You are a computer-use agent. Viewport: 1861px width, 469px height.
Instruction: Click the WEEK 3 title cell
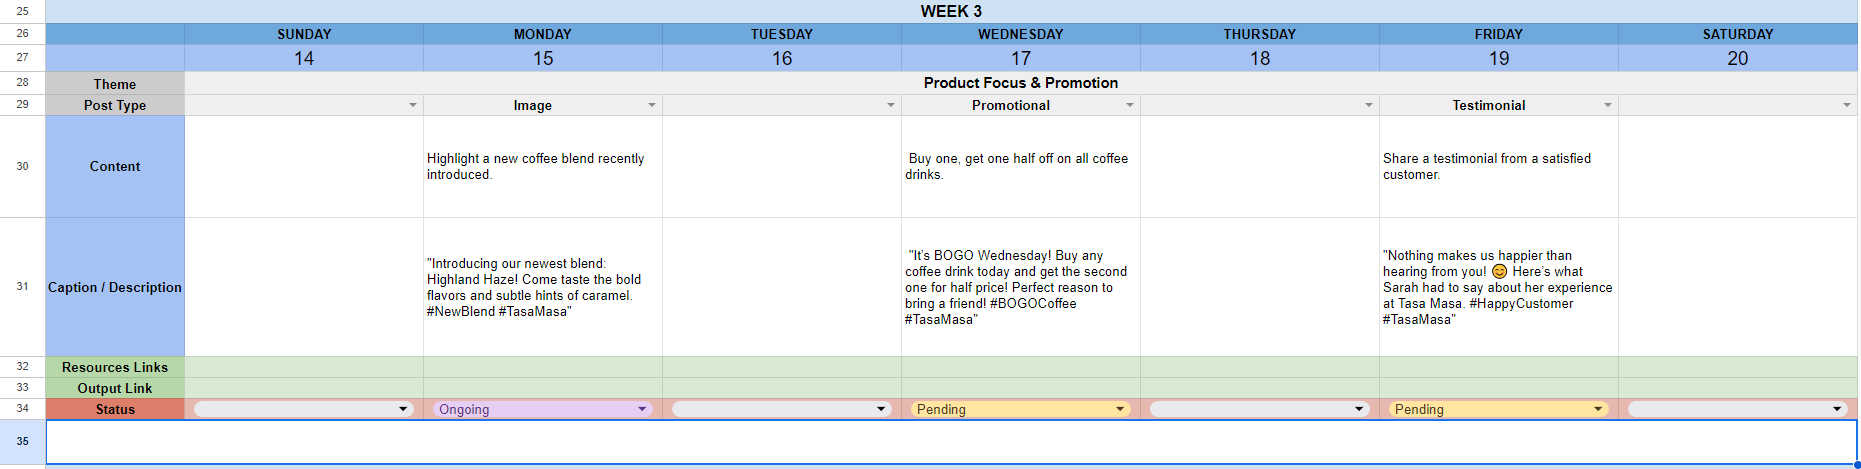951,11
